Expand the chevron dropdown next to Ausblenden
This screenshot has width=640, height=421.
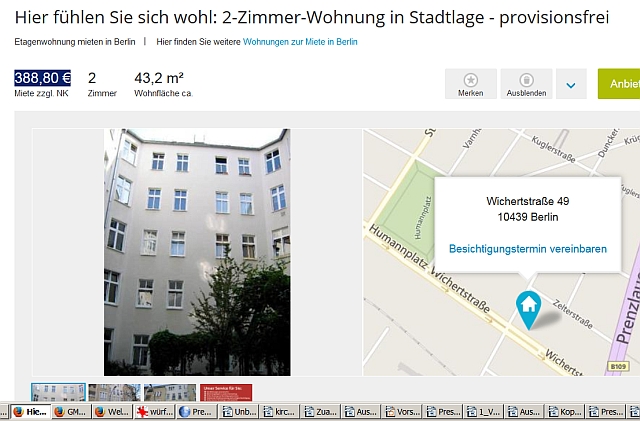click(571, 84)
